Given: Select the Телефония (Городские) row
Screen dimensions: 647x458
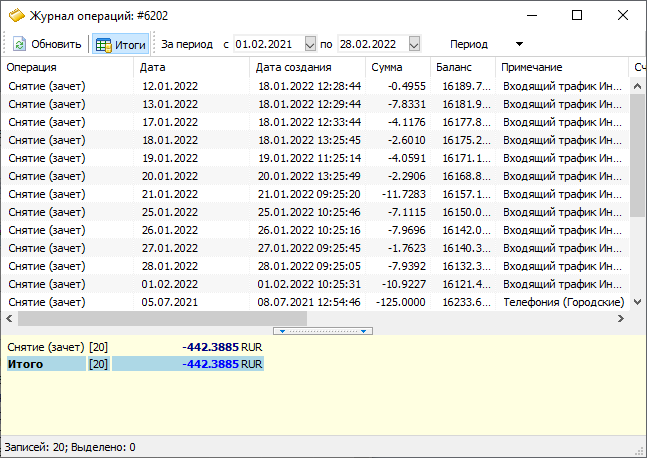Looking at the screenshot, I should [x=316, y=302].
